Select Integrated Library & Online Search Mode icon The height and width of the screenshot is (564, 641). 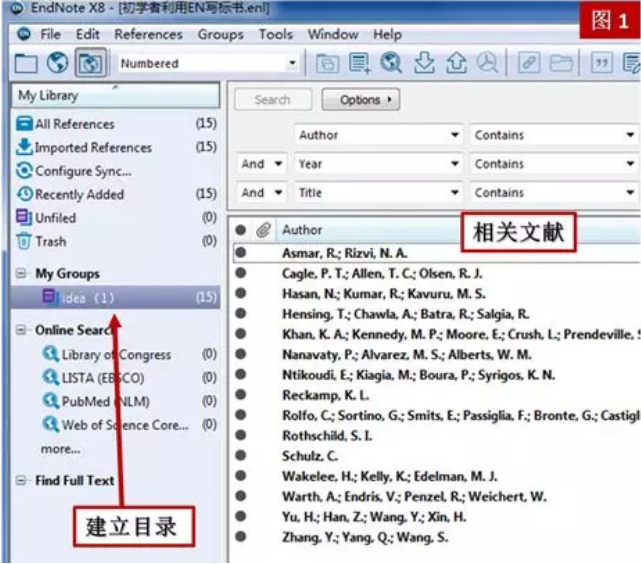pos(90,63)
